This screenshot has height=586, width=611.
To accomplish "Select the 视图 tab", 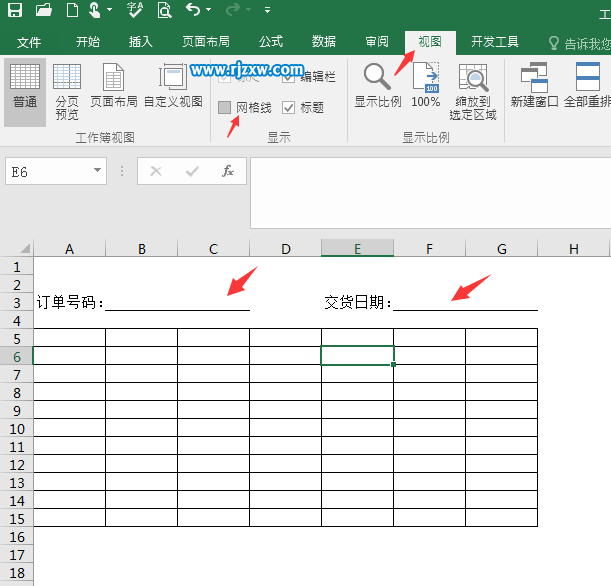I will (430, 42).
